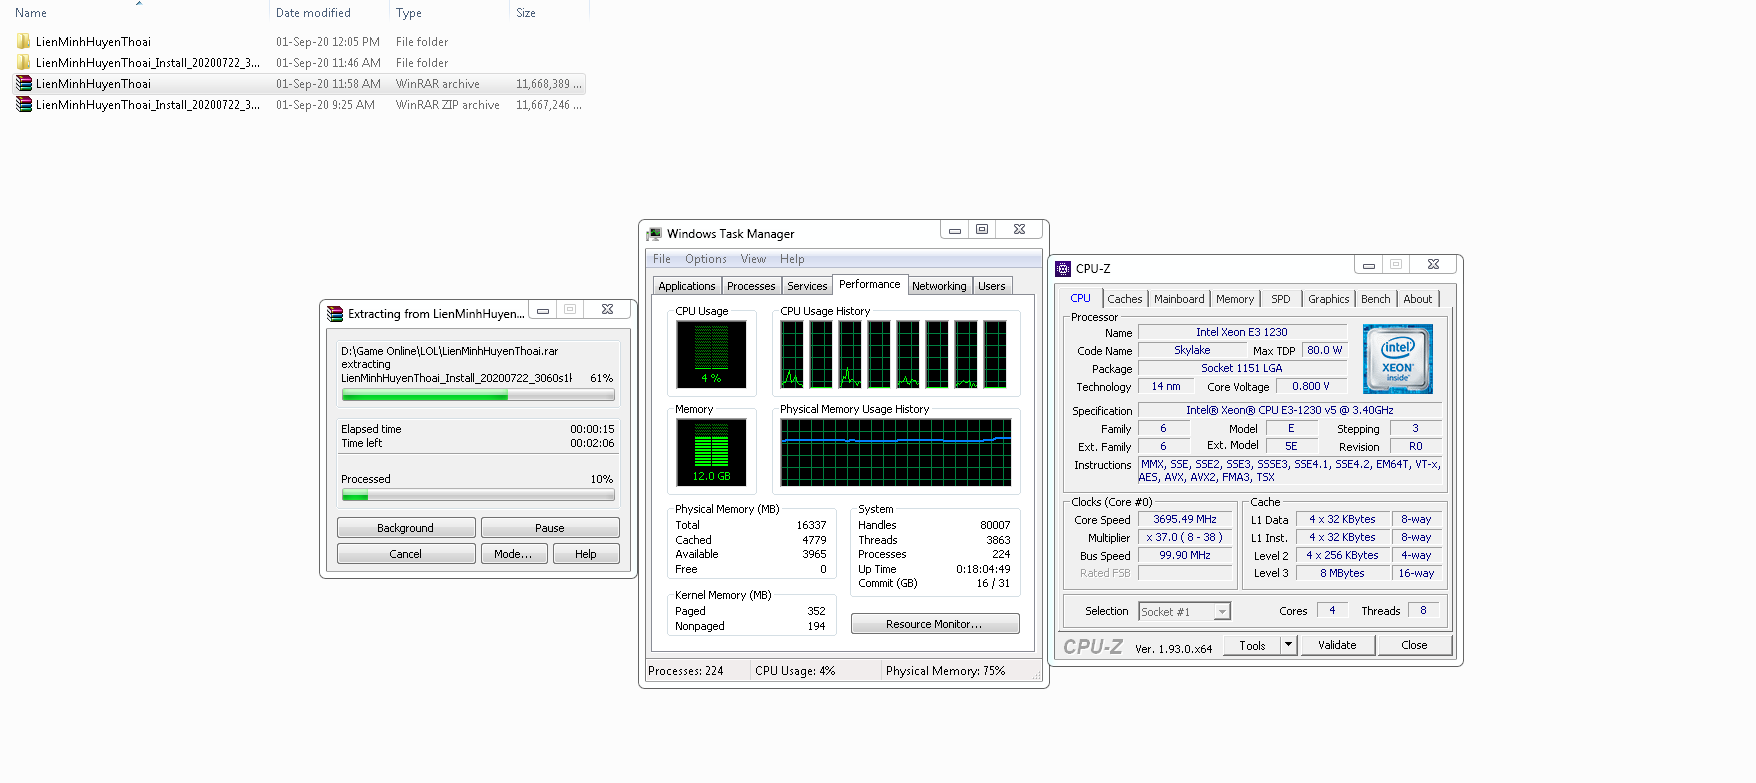This screenshot has width=1756, height=783.
Task: Select the LienMinhHuyenThoai folder icon
Action: (23, 42)
